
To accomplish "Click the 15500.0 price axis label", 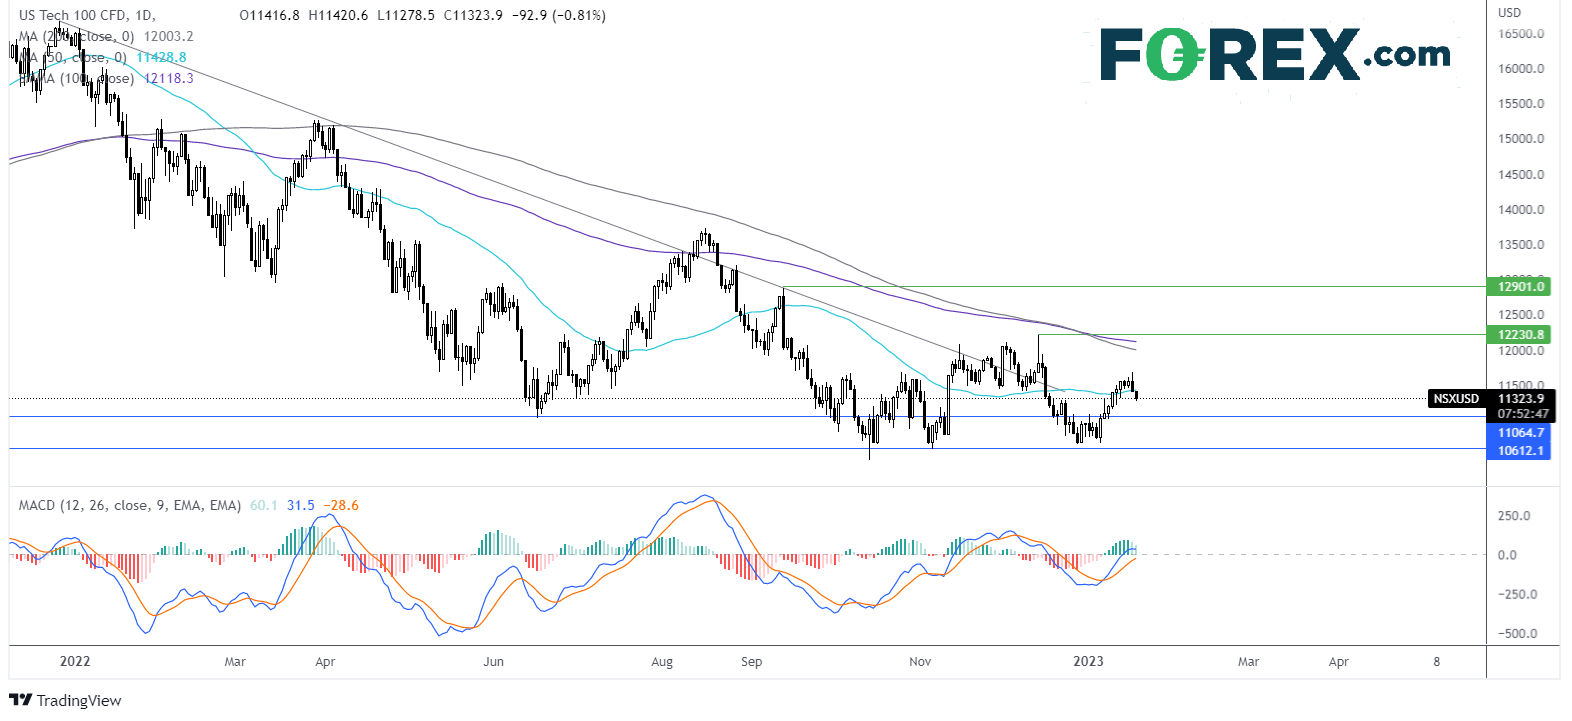I will pos(1520,103).
